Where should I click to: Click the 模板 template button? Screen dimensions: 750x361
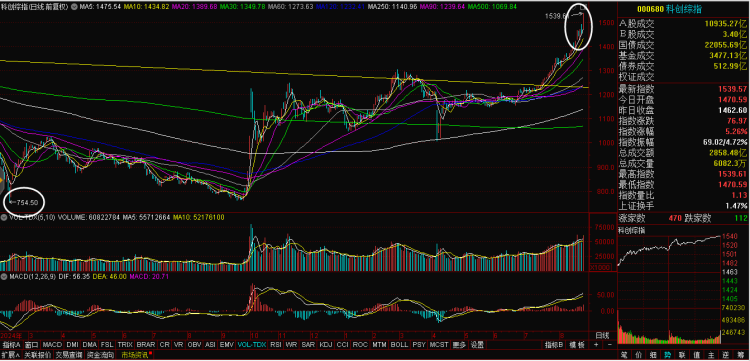(x=577, y=344)
